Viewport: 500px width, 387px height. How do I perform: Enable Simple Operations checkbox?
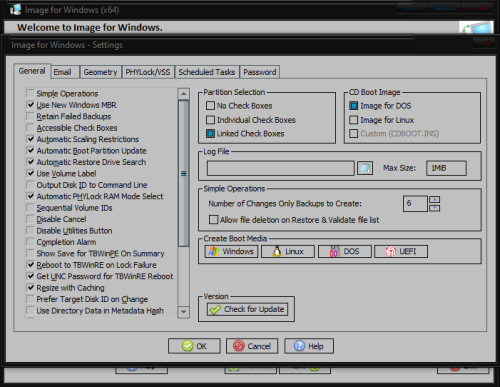coord(30,93)
